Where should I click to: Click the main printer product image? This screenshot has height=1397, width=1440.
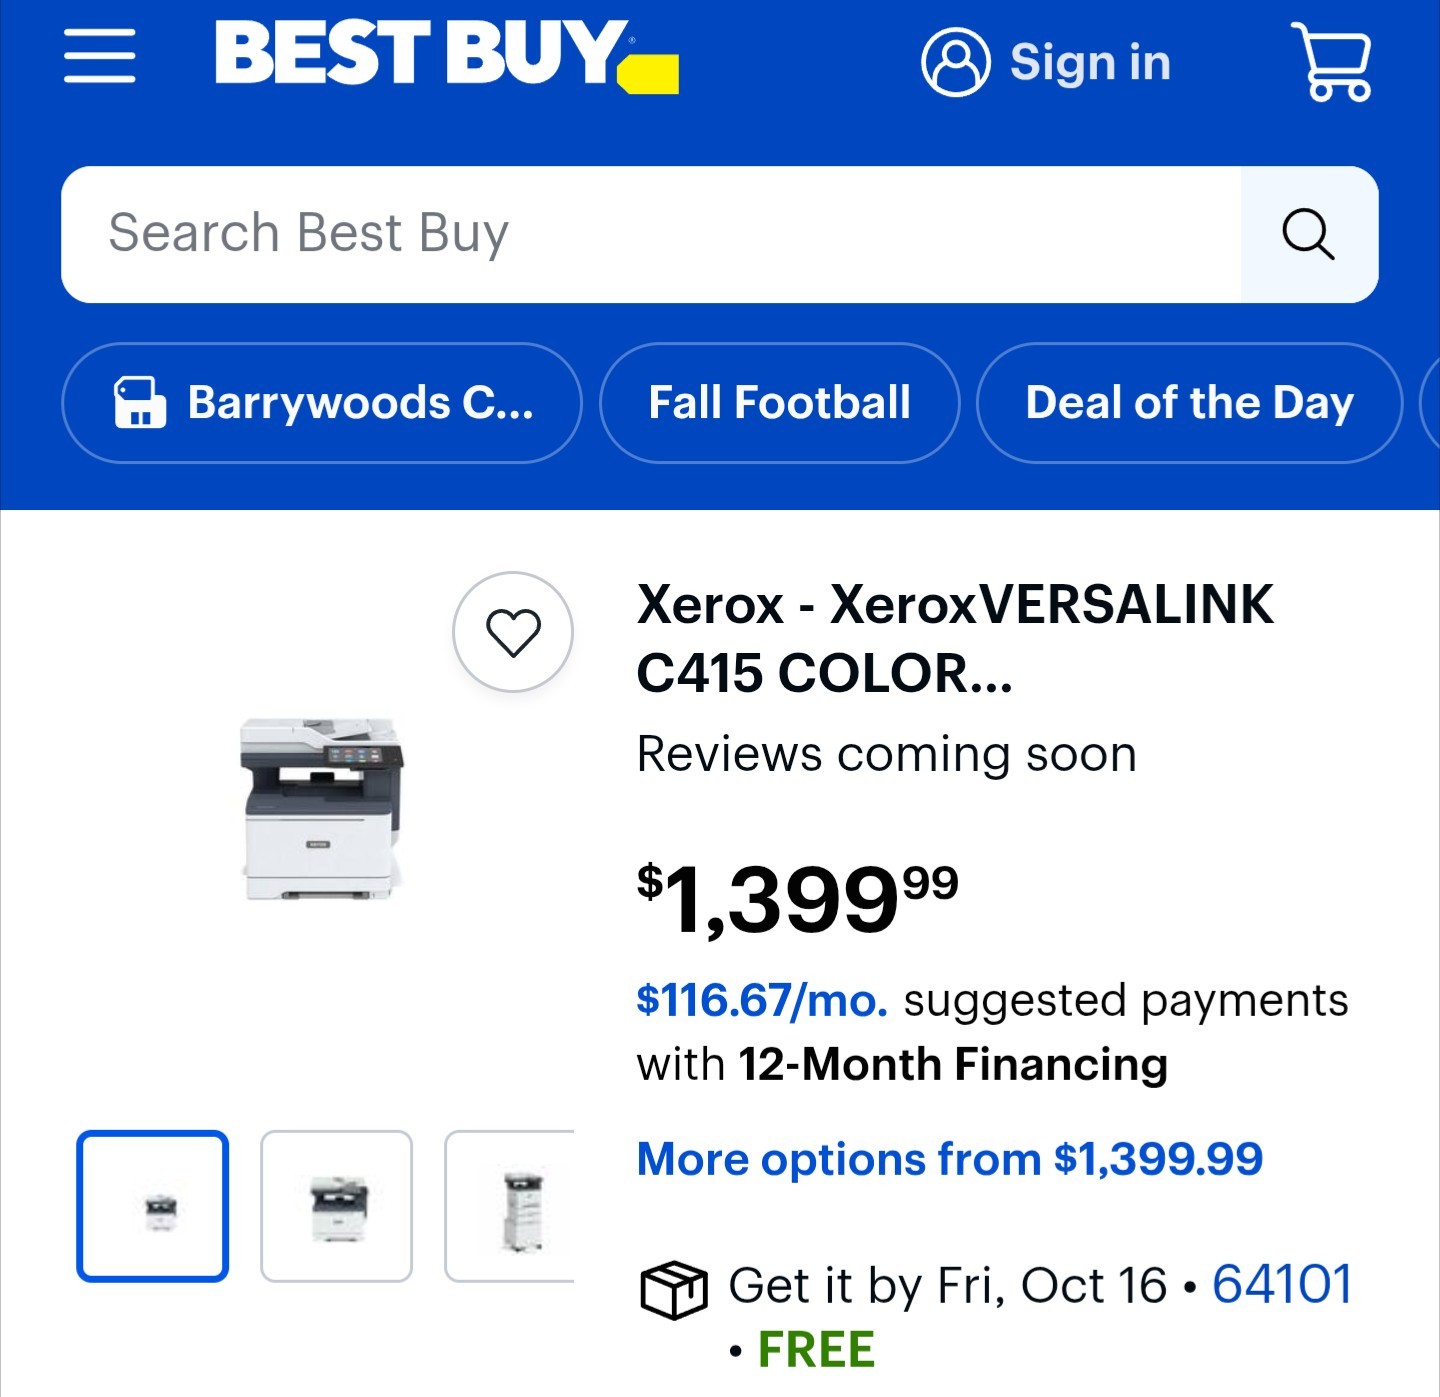[322, 809]
